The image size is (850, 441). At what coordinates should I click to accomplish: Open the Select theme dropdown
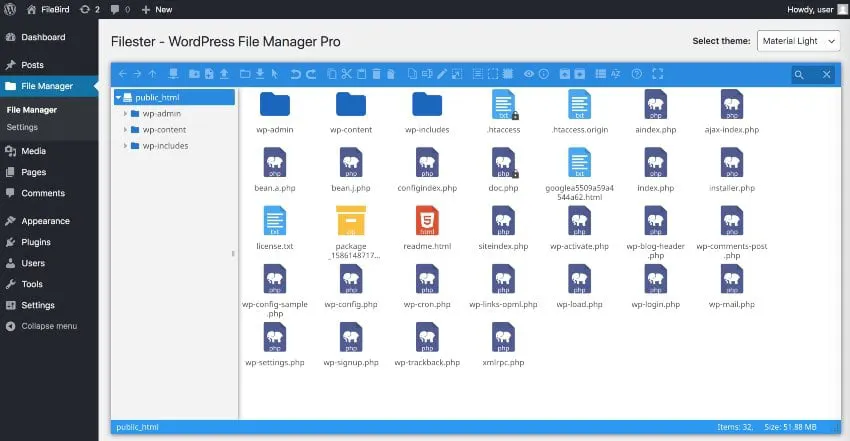pos(799,41)
